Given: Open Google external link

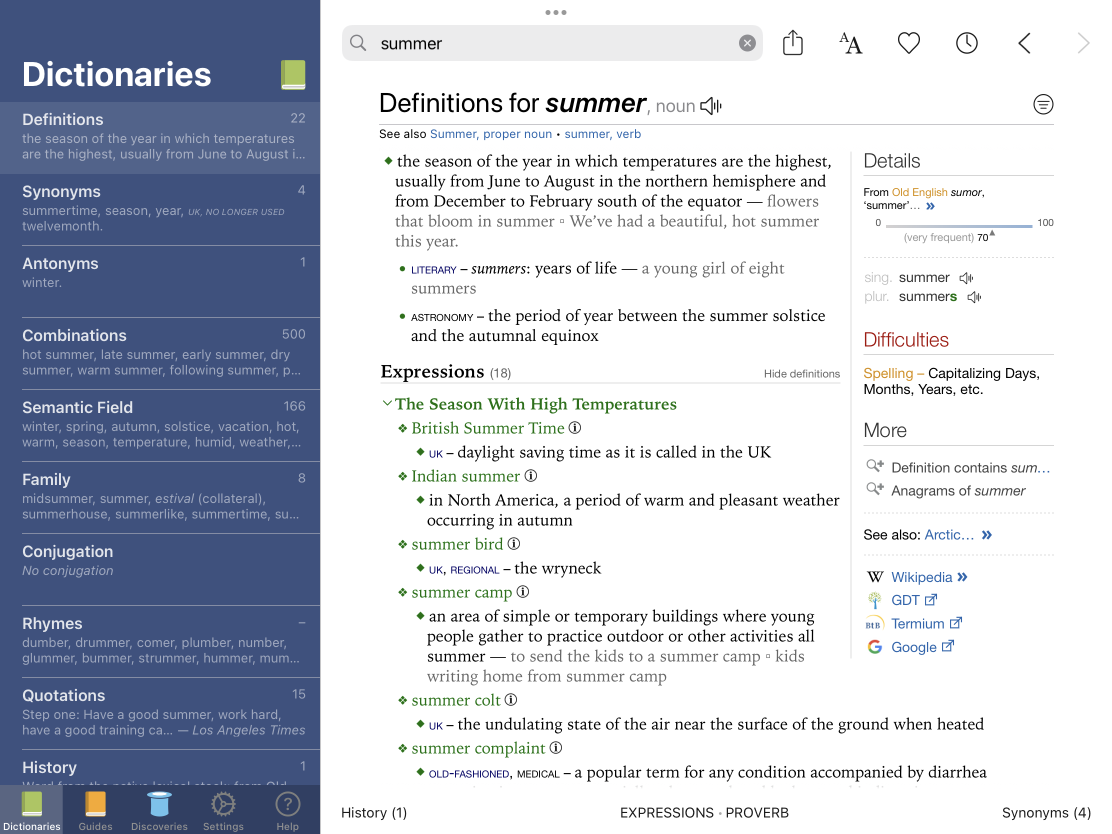Looking at the screenshot, I should click(x=922, y=647).
